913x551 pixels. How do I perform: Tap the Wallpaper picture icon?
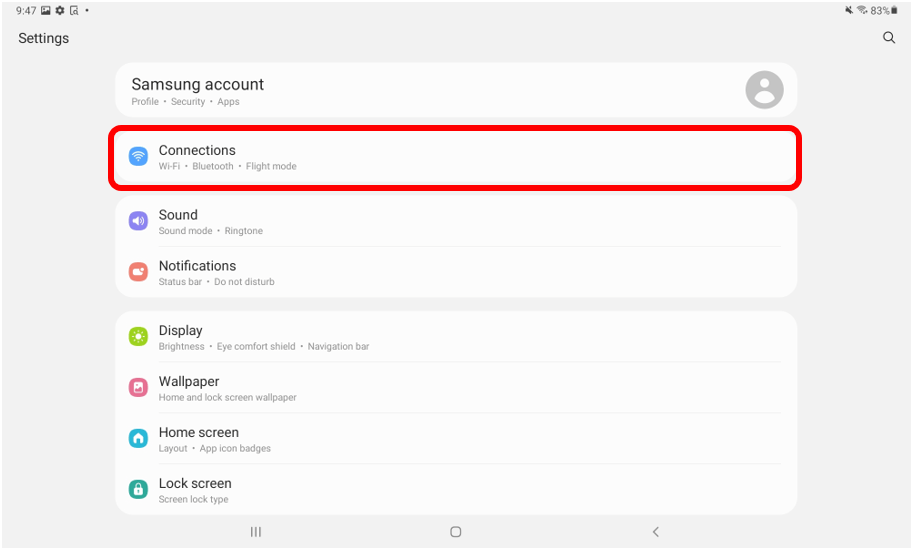click(x=138, y=387)
